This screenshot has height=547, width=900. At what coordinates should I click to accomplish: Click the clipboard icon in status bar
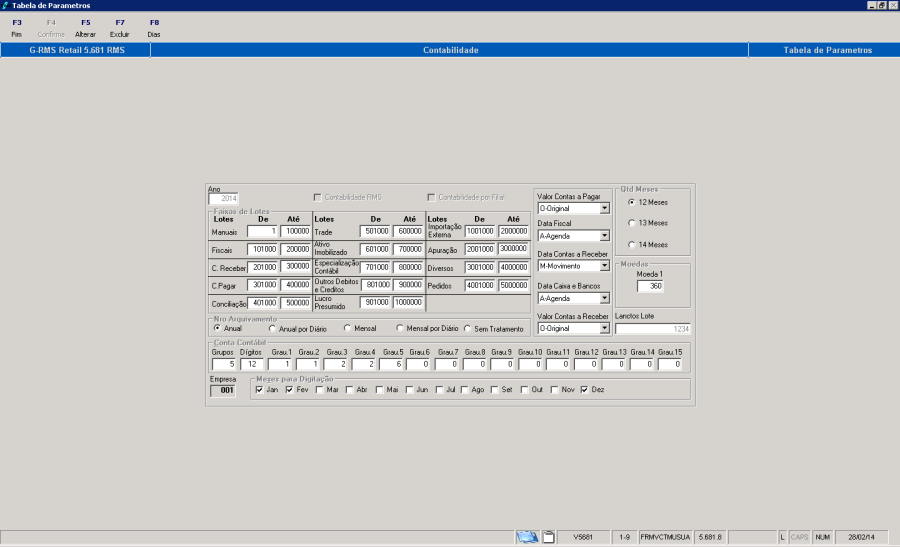click(x=549, y=537)
